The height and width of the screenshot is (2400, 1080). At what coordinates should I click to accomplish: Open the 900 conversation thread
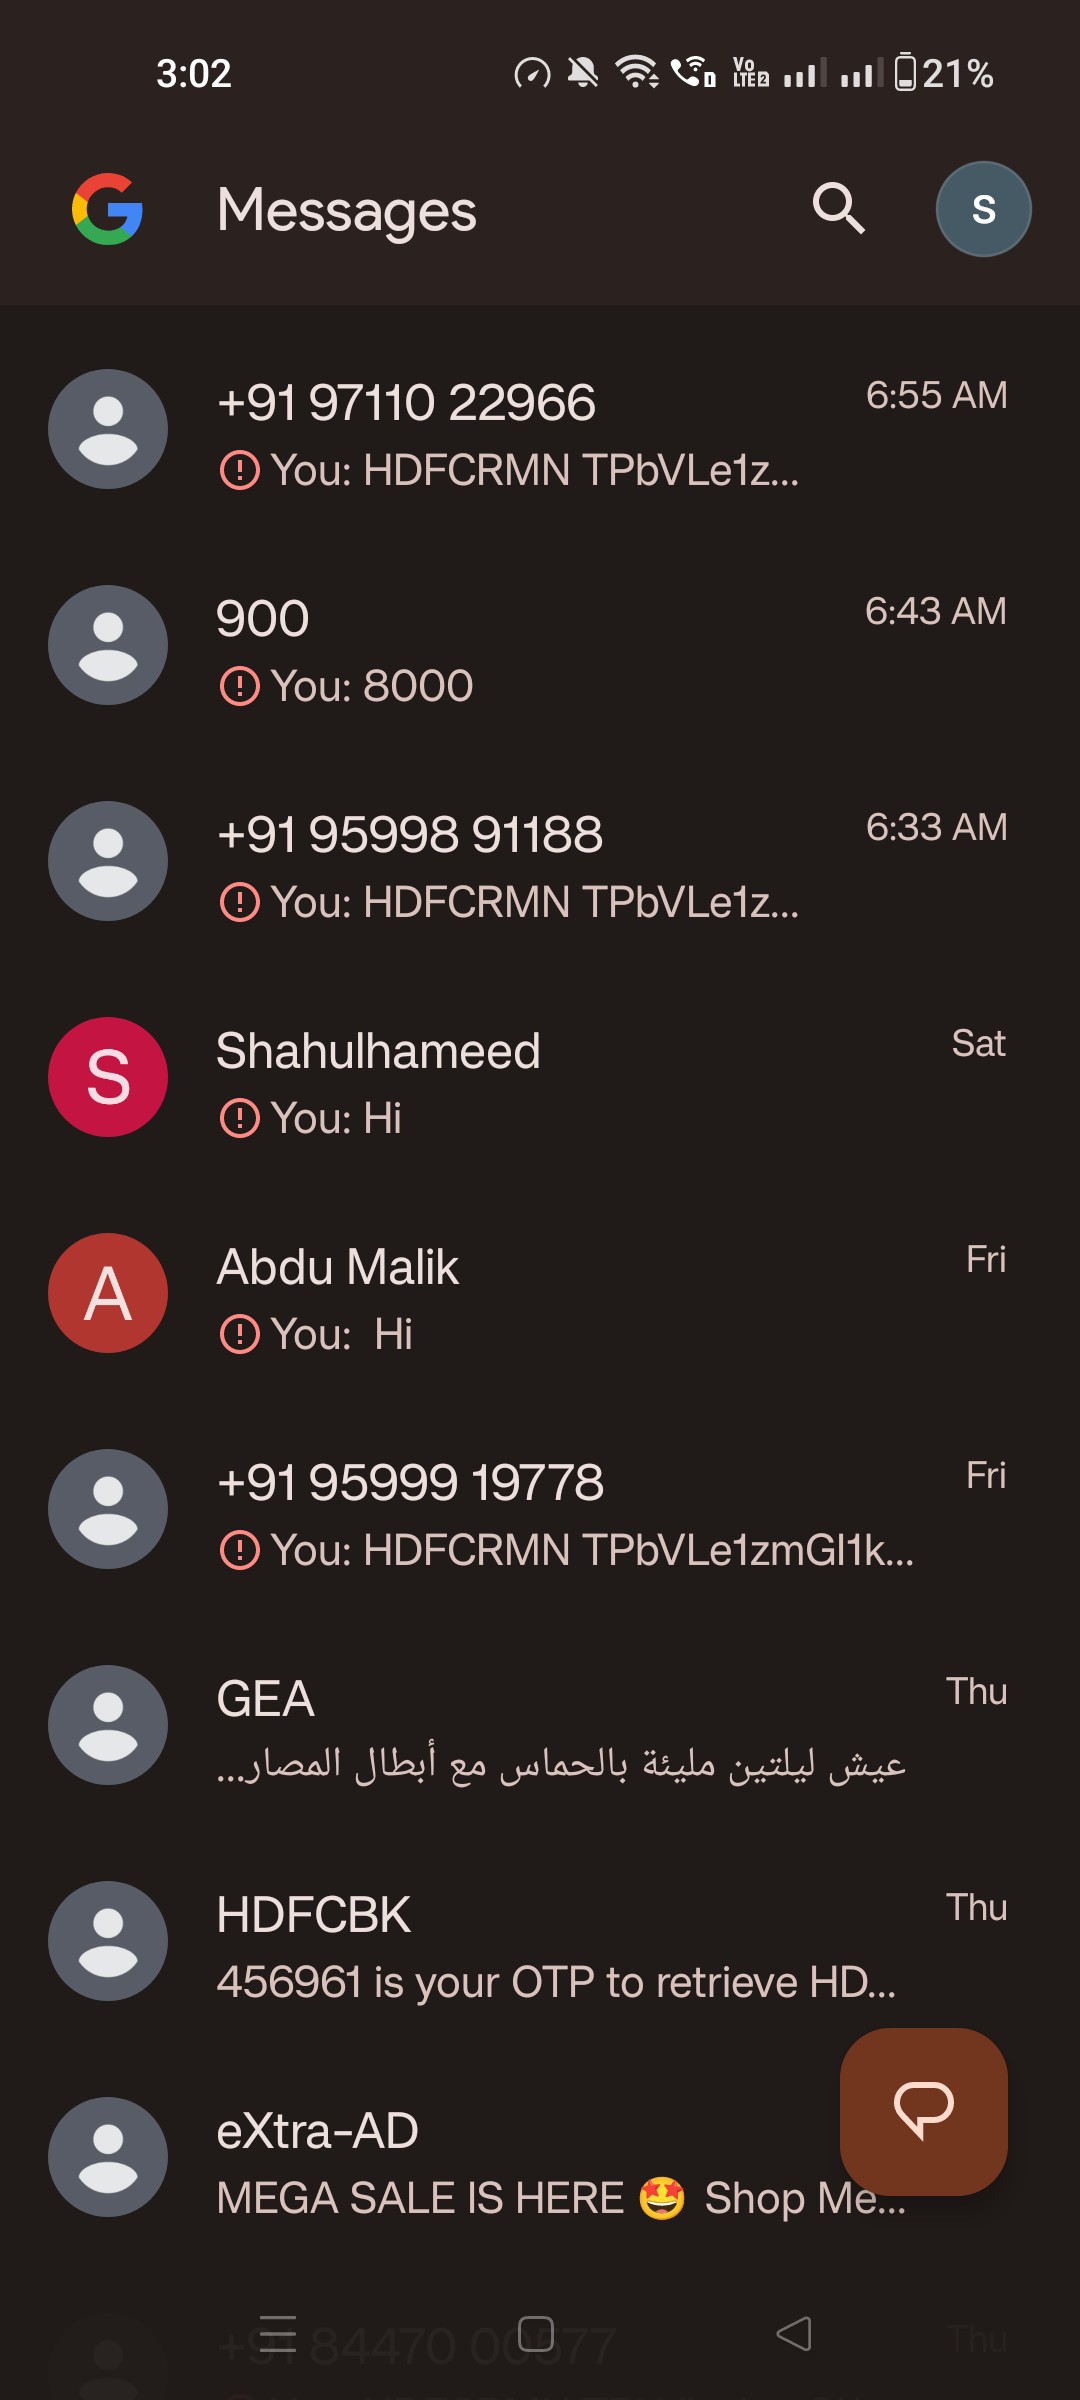point(560,646)
